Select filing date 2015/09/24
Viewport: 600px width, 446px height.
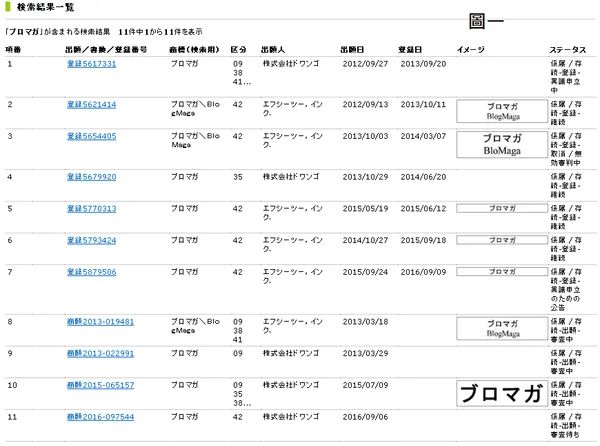click(365, 272)
